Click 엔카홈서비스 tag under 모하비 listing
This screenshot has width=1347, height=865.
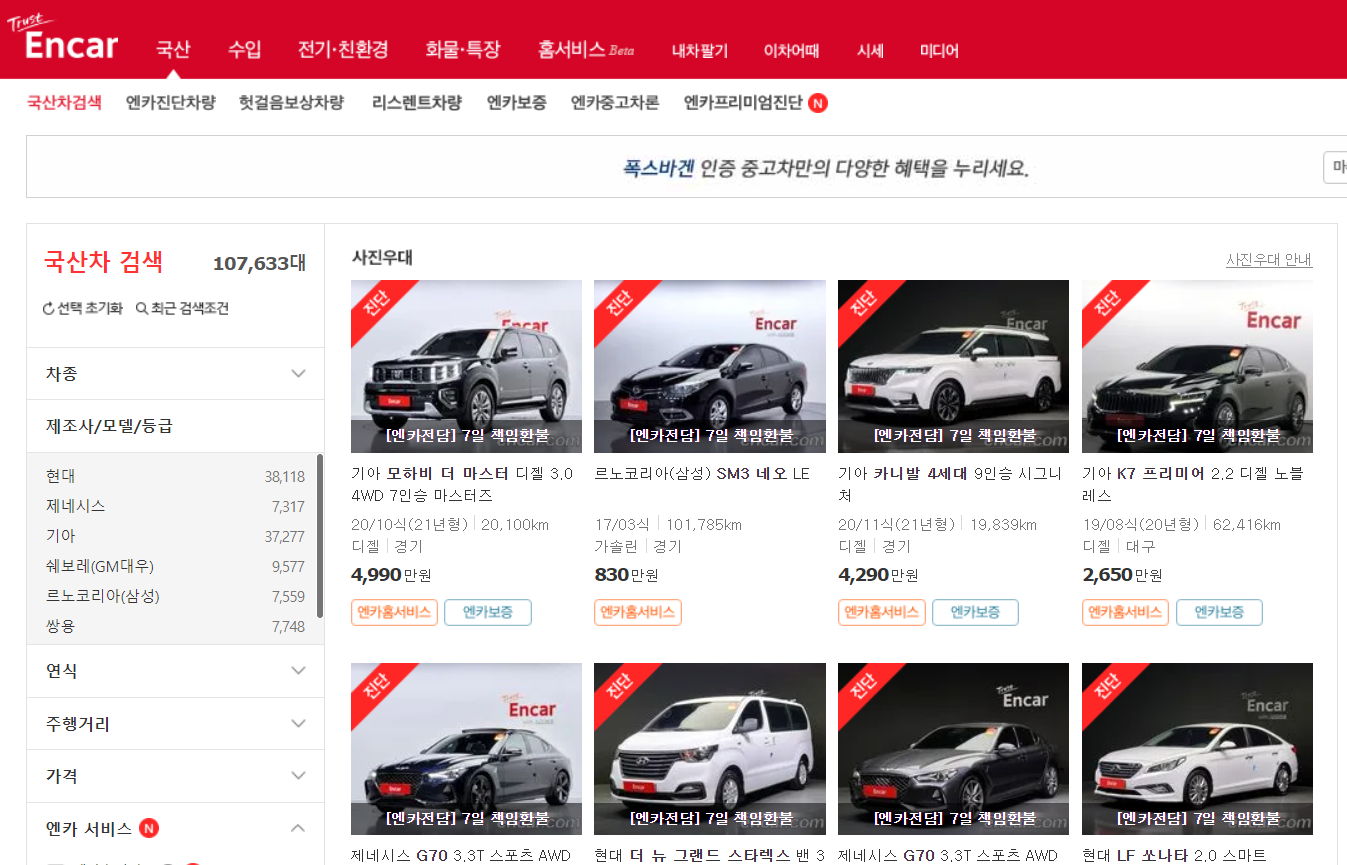tap(394, 612)
